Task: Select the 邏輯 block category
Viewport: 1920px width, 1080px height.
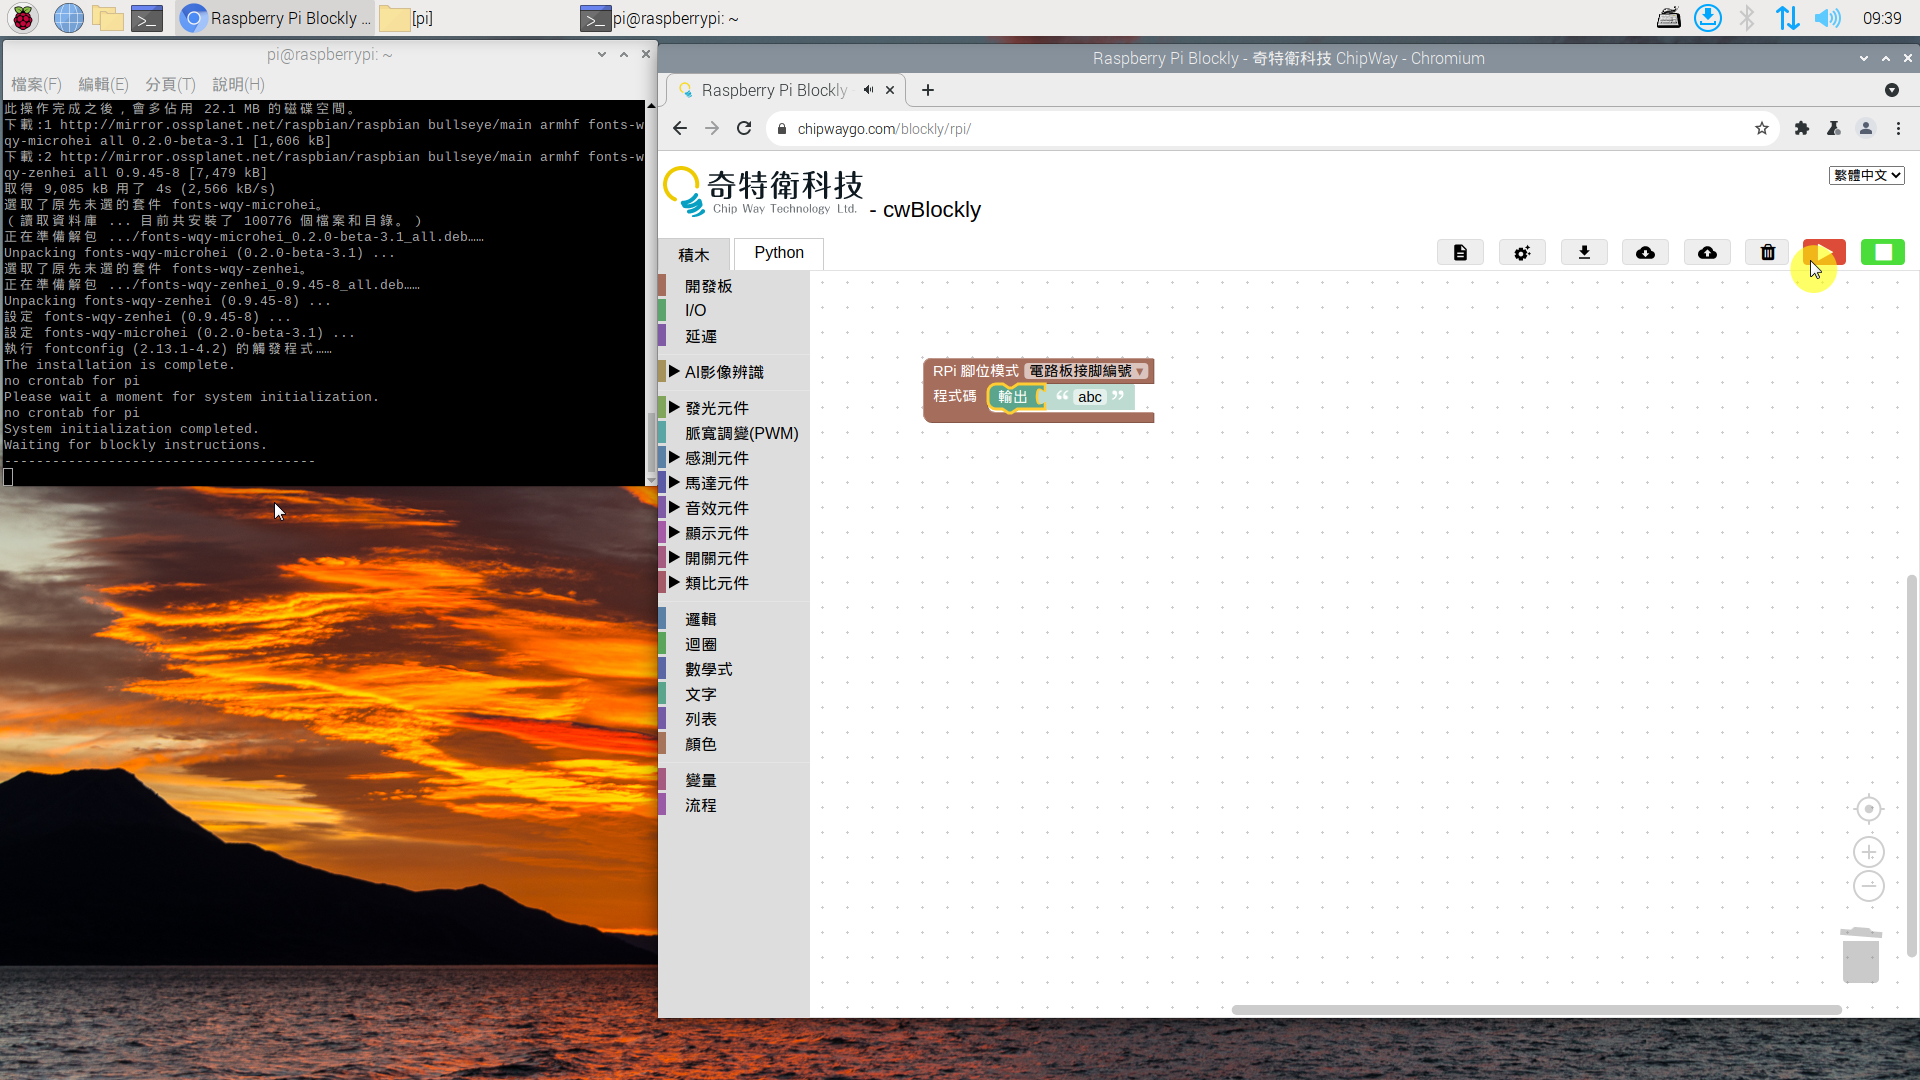Action: (700, 619)
